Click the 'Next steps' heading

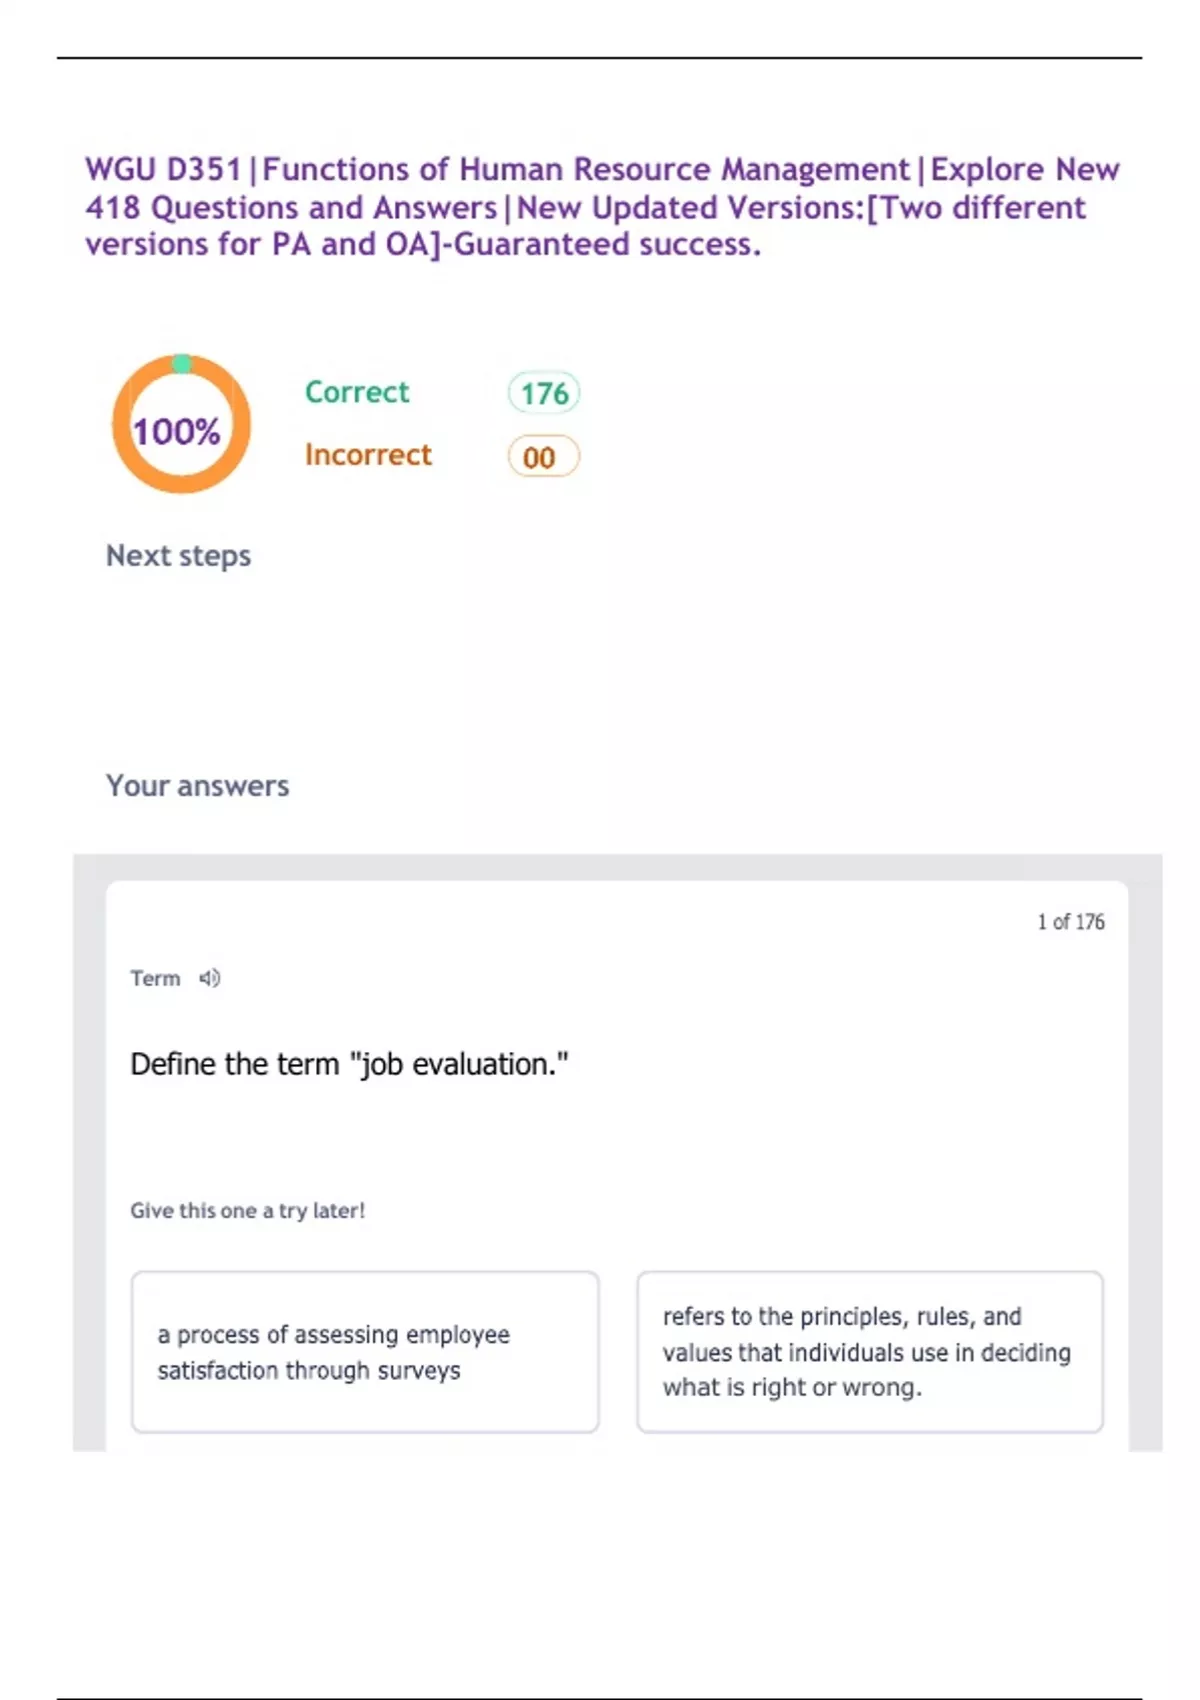pyautogui.click(x=178, y=556)
